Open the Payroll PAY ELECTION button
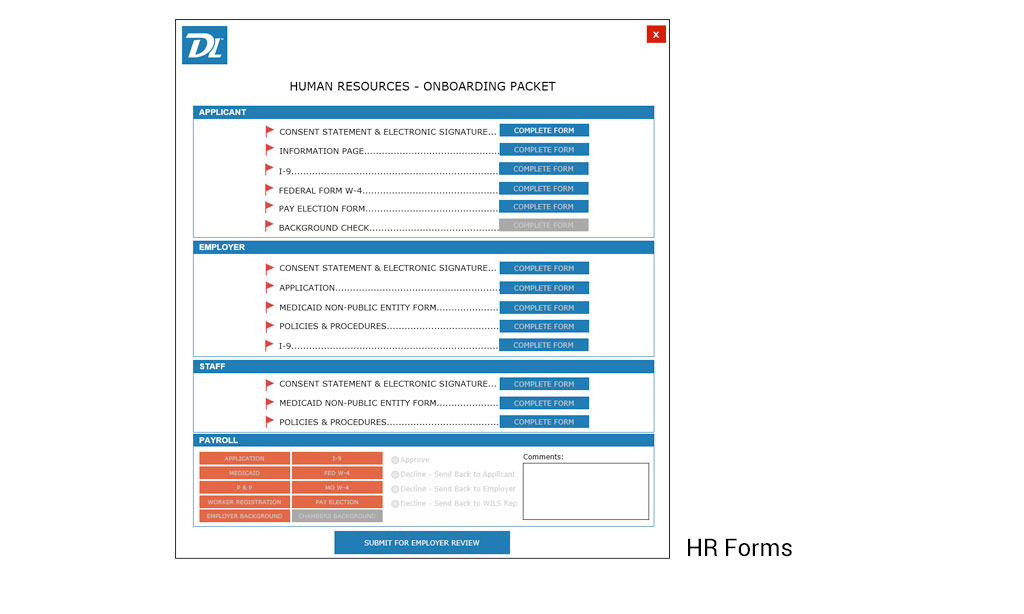Screen dimensions: 1024x614 337,502
